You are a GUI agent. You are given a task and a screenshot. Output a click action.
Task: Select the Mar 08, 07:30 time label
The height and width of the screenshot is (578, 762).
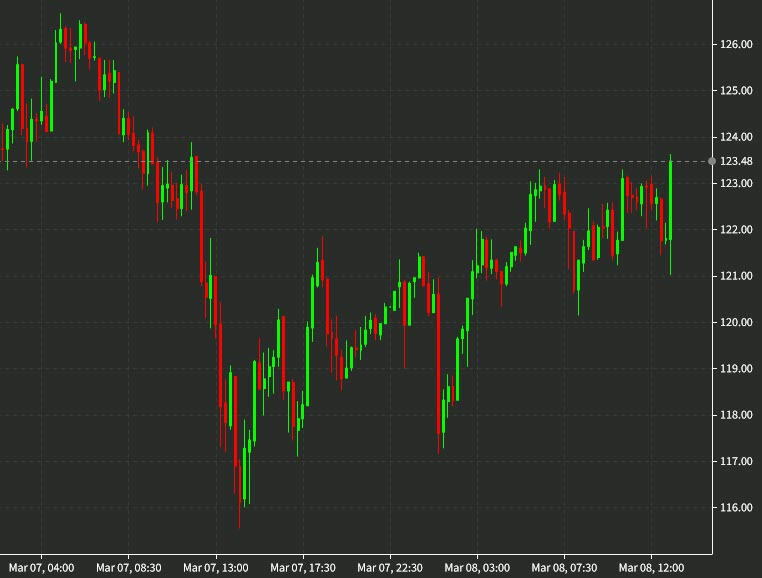[x=565, y=568]
